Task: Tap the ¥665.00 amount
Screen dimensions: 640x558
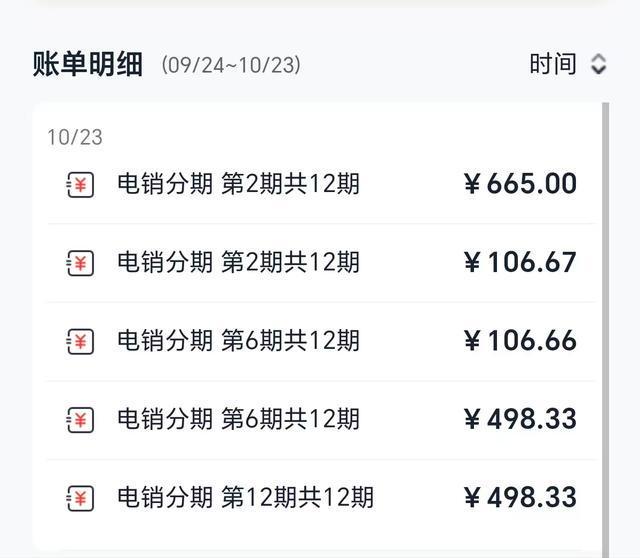Action: (x=520, y=184)
